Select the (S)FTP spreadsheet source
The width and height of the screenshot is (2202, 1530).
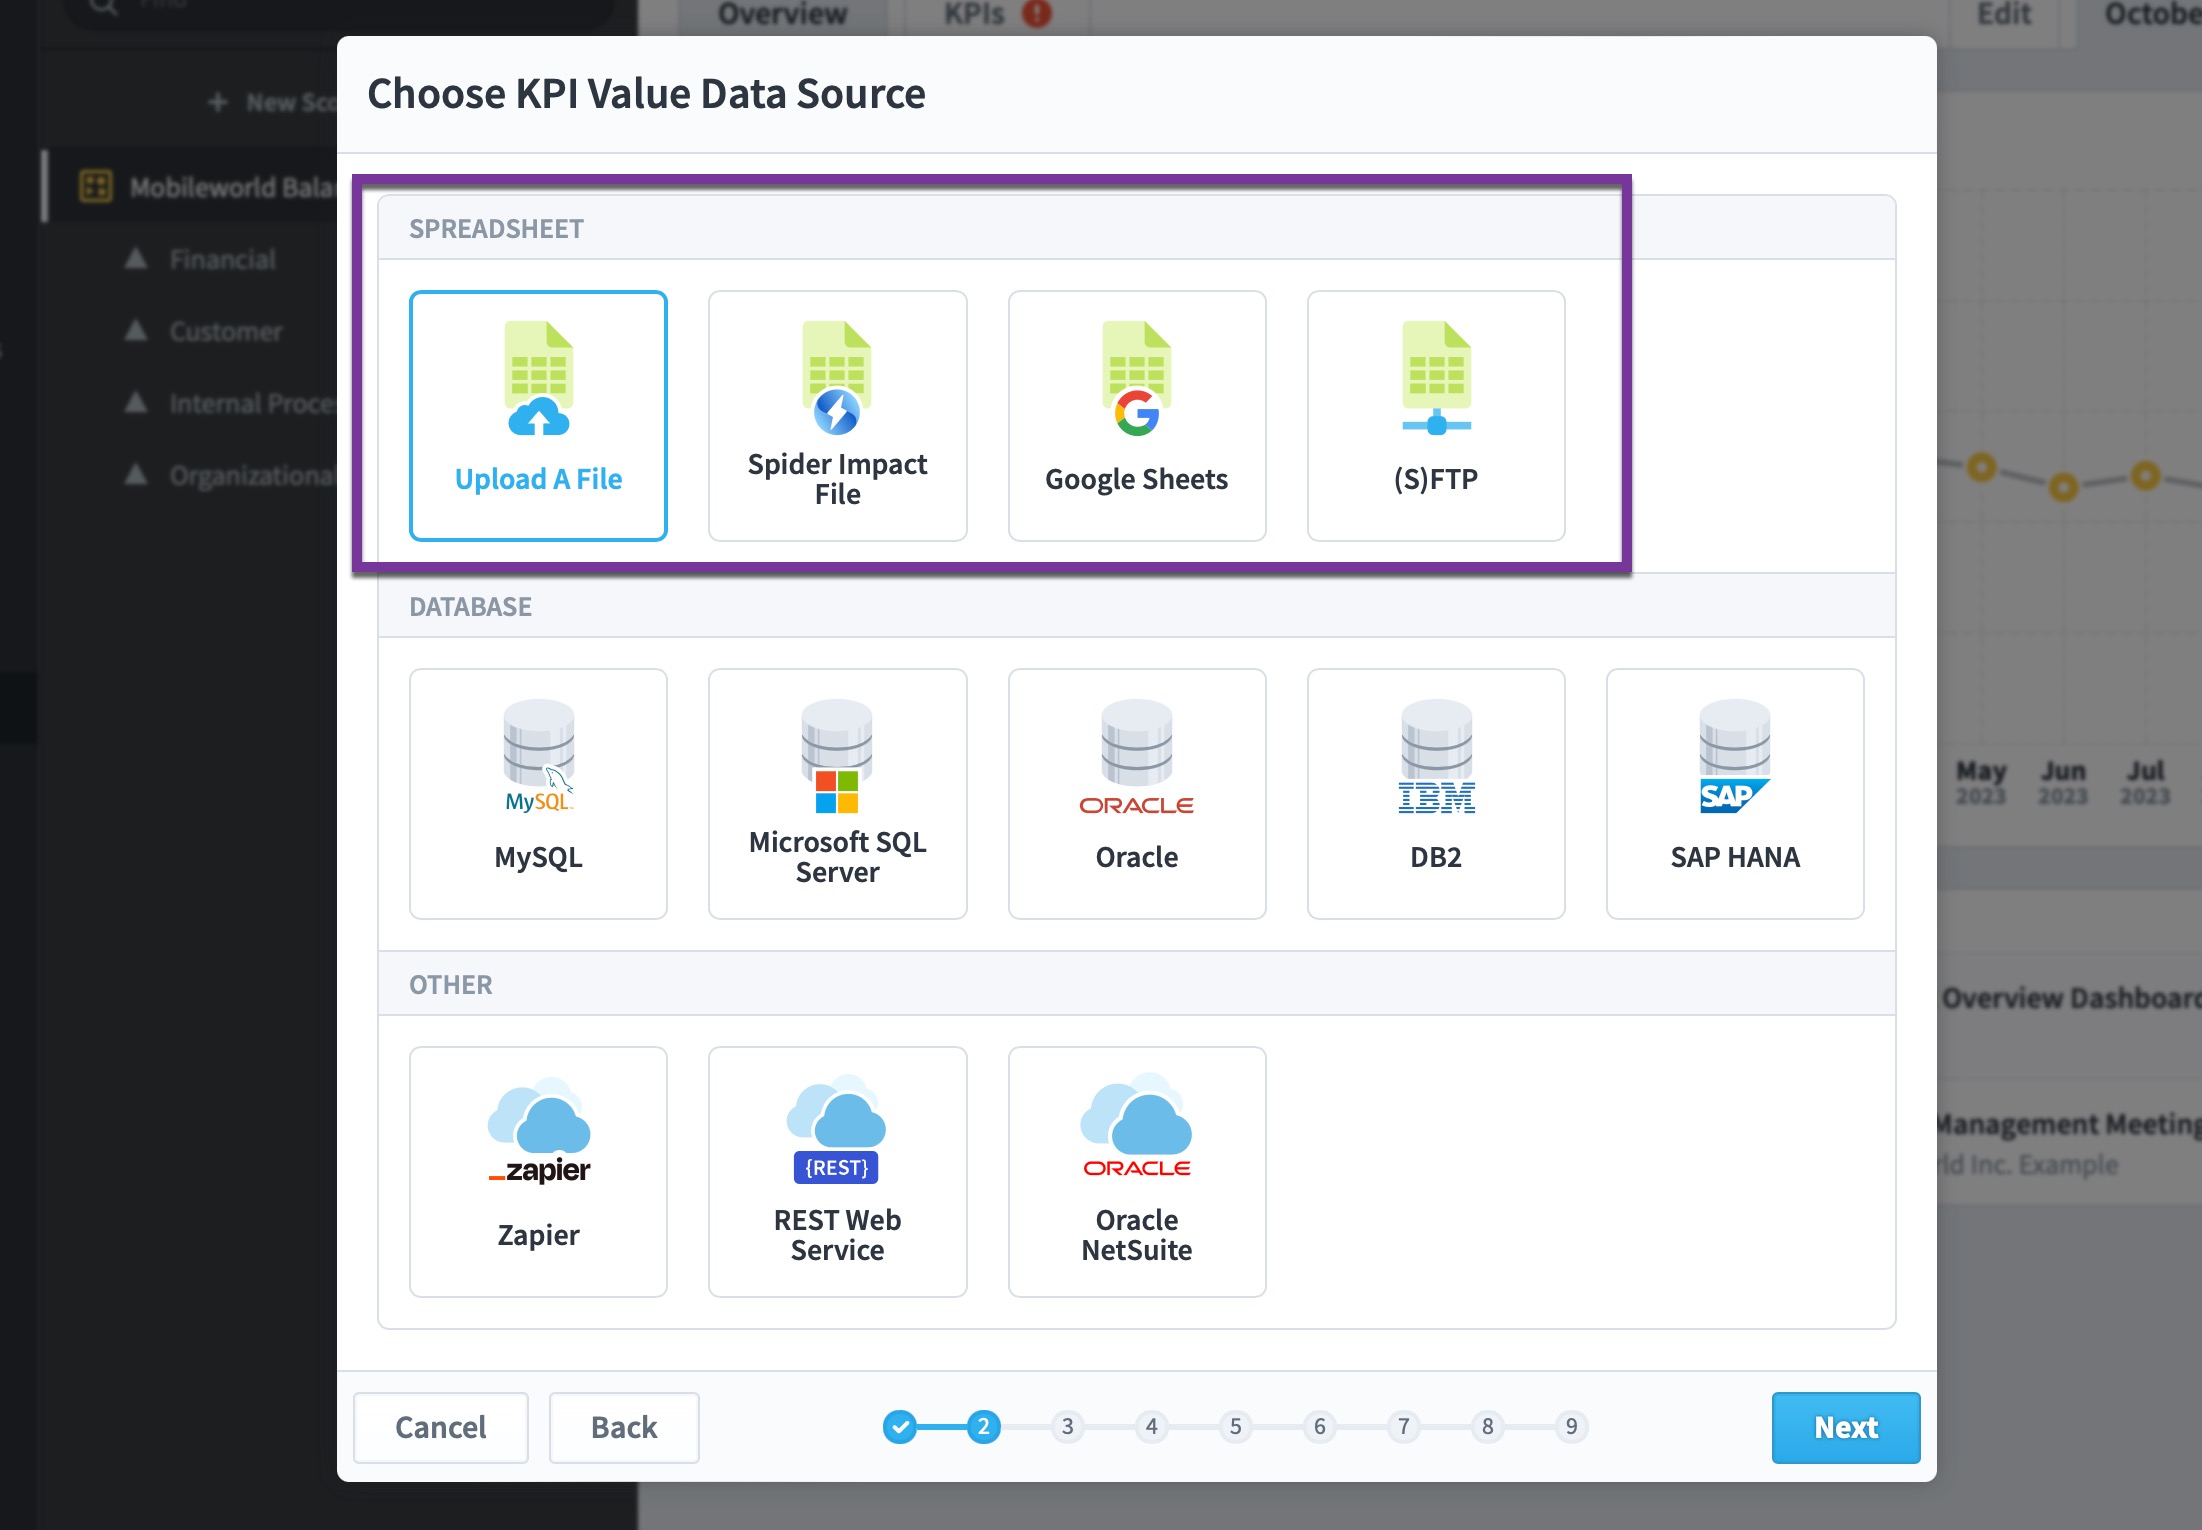[x=1436, y=416]
